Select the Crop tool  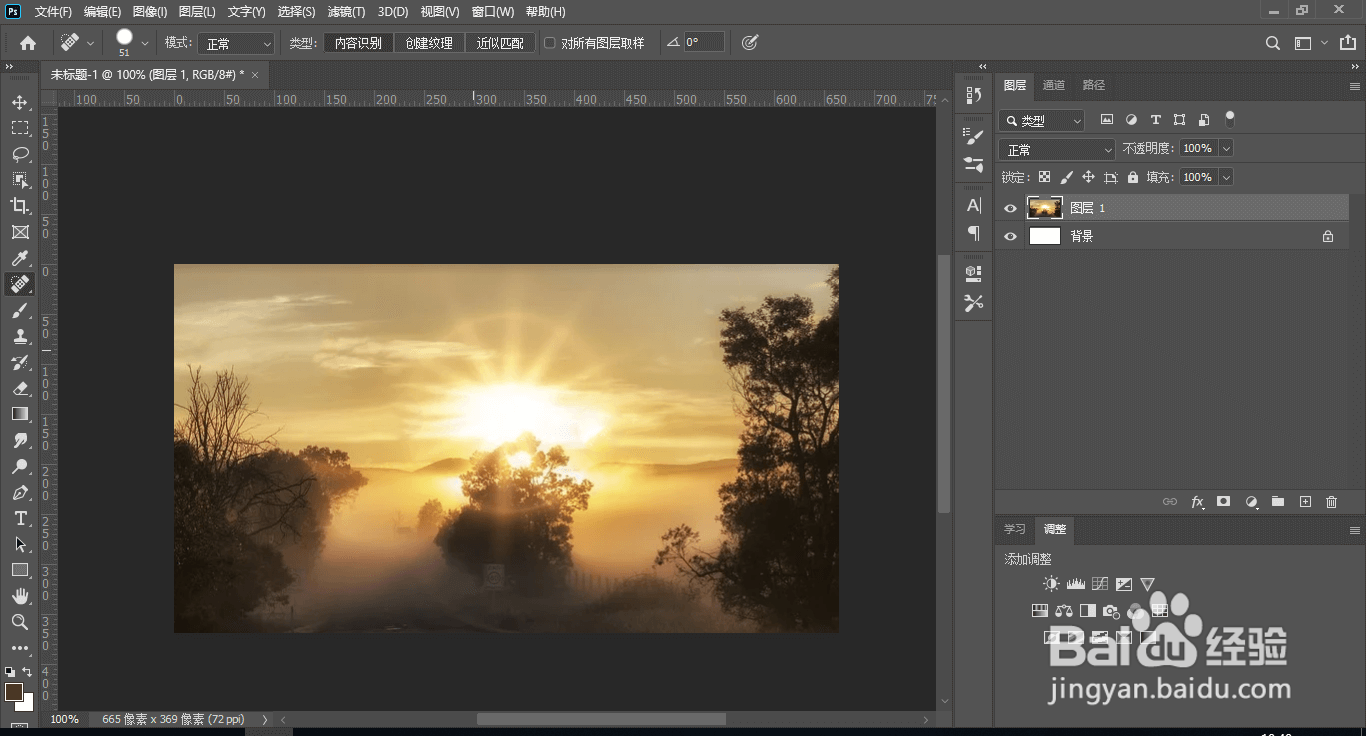tap(20, 206)
